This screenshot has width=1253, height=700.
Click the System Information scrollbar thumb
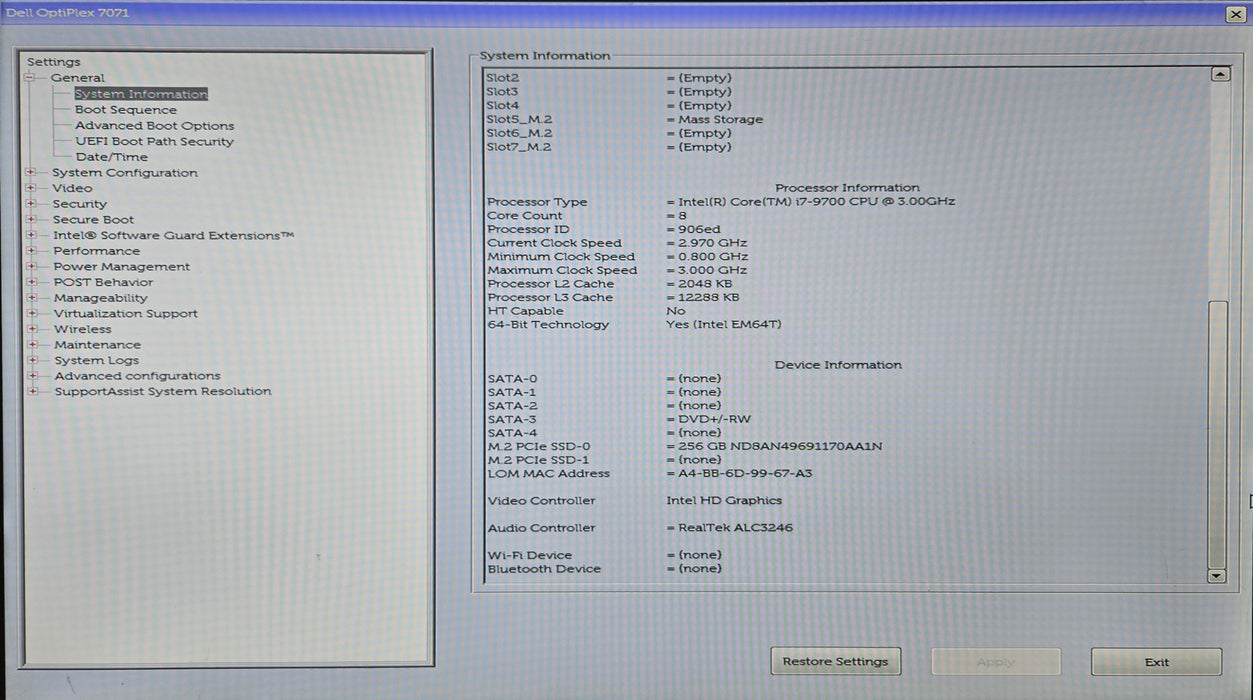(1217, 433)
